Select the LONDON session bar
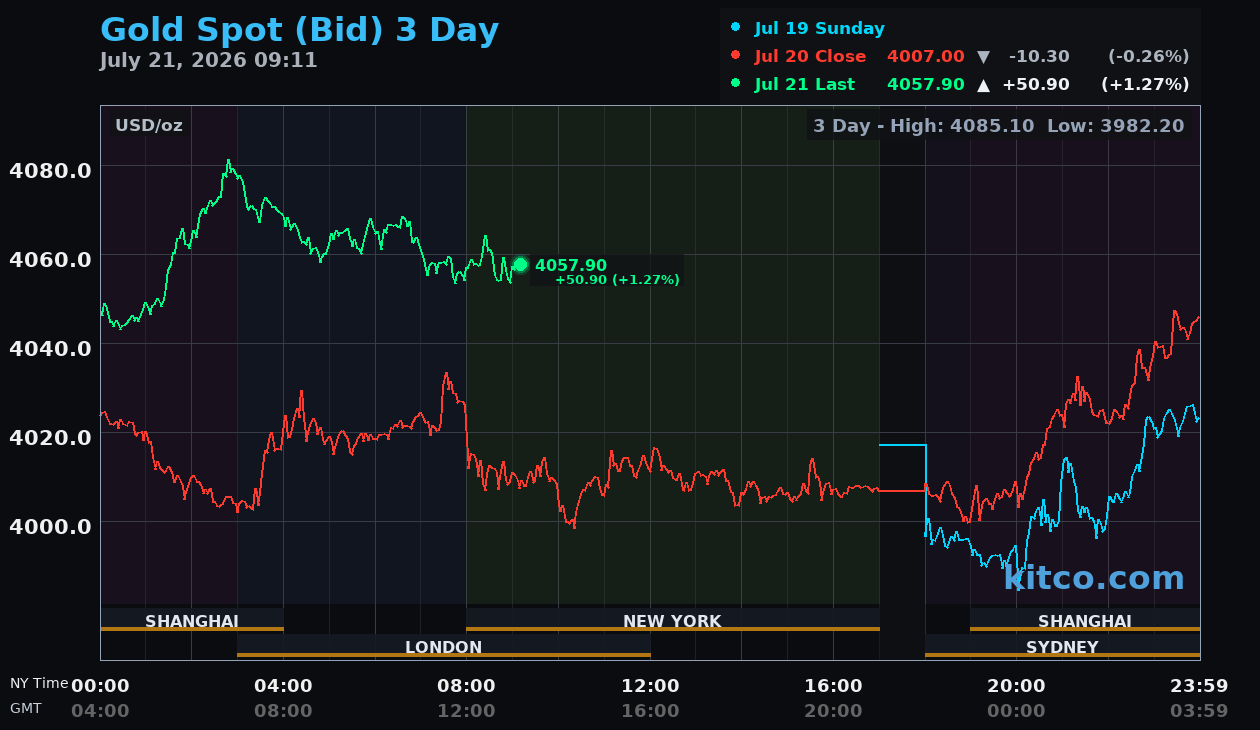The image size is (1260, 730). click(443, 647)
